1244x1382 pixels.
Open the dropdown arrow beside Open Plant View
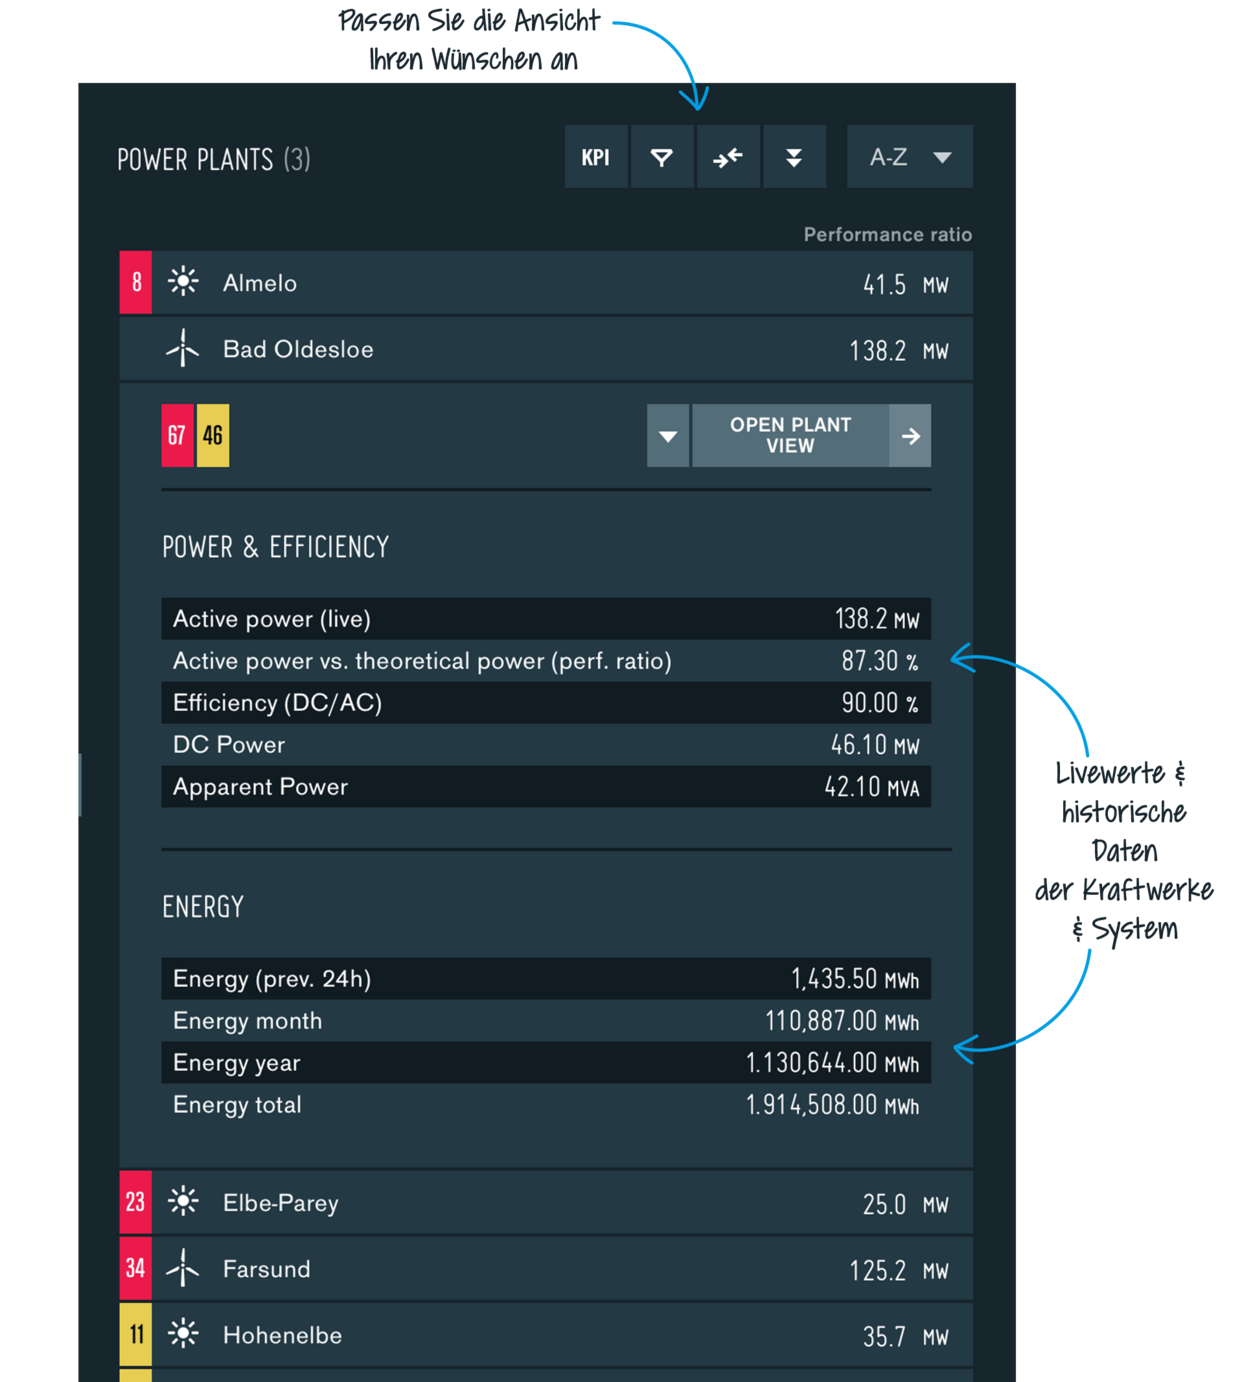668,435
